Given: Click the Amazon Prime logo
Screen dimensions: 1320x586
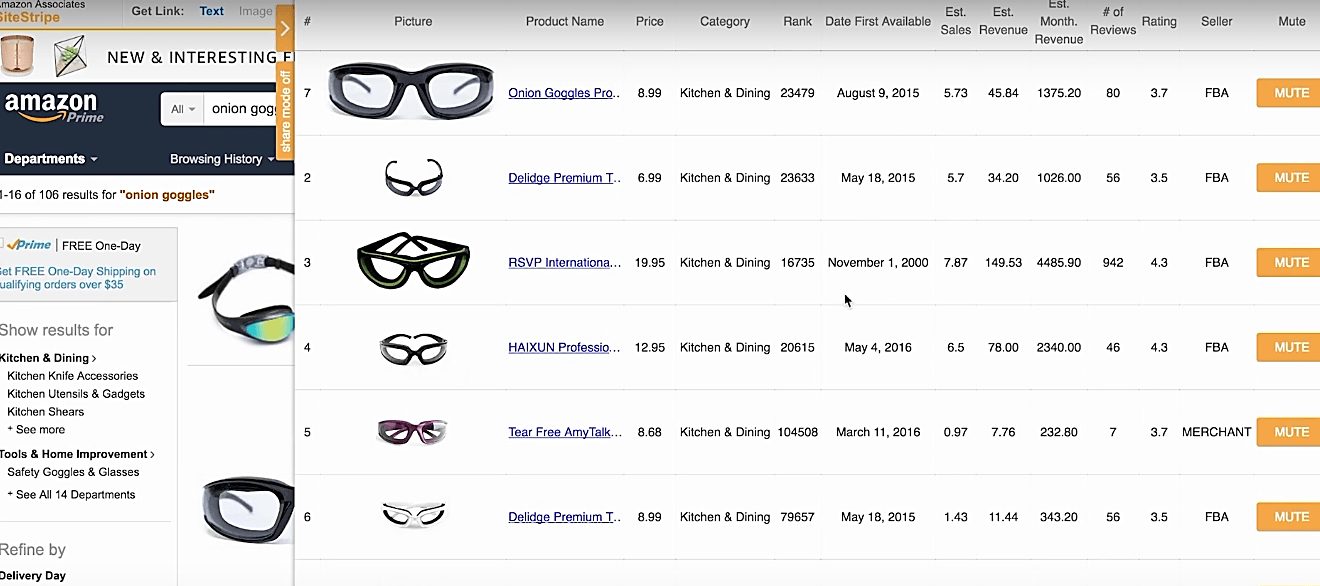Looking at the screenshot, I should coord(52,108).
